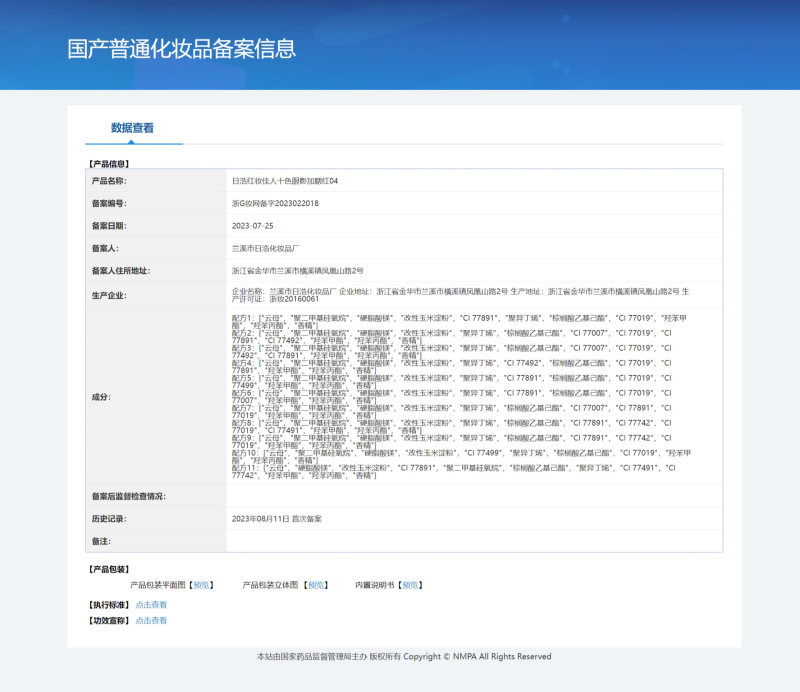Select the filing number 浙G妆网备字2023022018
The width and height of the screenshot is (800, 692).
[x=275, y=203]
